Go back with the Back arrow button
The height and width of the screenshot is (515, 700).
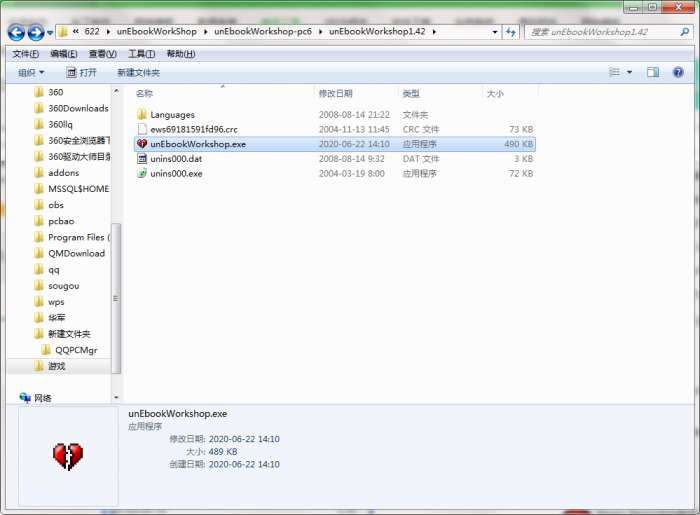tap(16, 32)
